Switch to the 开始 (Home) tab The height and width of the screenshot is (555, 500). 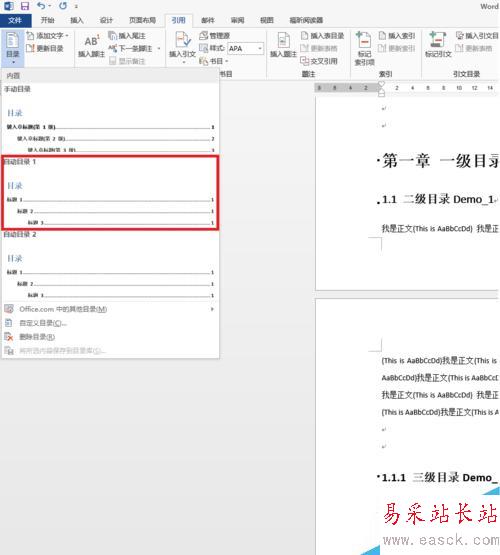(47, 20)
